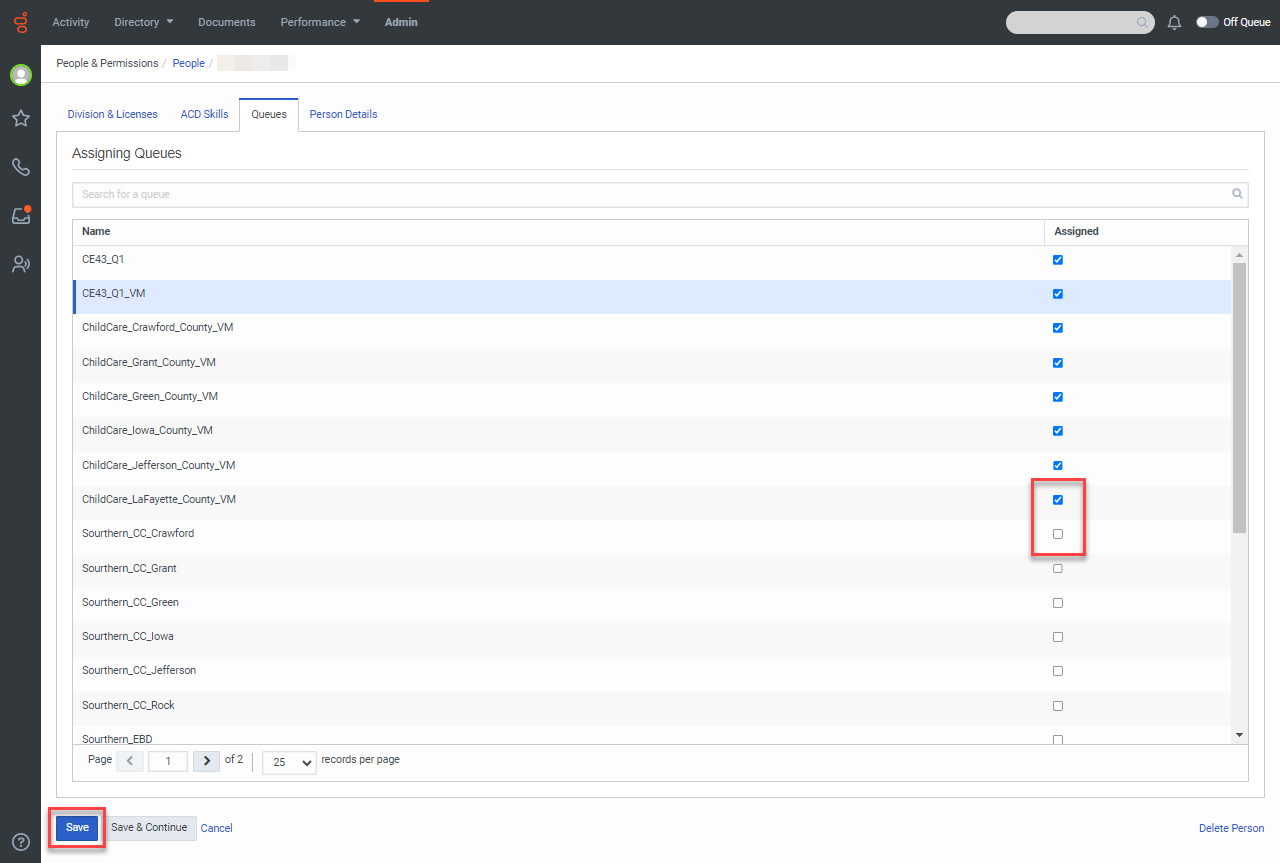Switch to Division & Licenses tab

[x=112, y=114]
